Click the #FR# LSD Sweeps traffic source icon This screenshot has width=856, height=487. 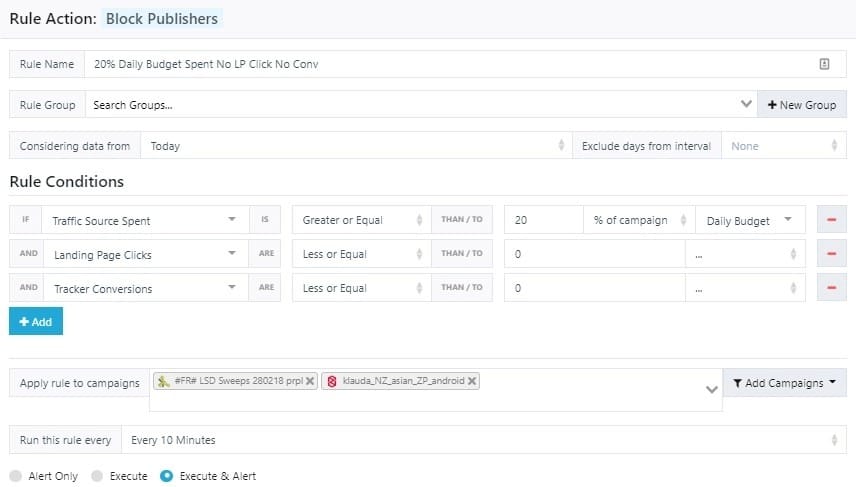coord(163,381)
